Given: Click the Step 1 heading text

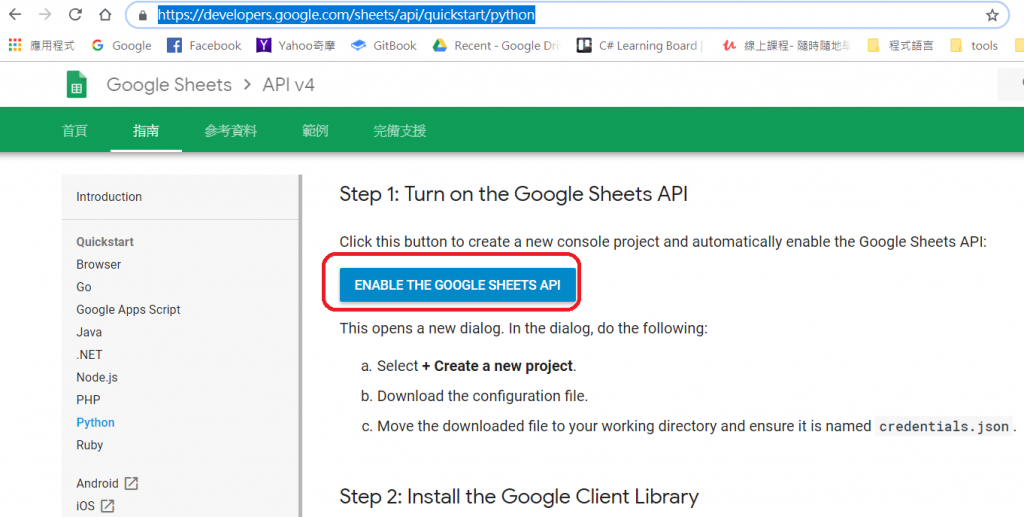Looking at the screenshot, I should tap(513, 194).
